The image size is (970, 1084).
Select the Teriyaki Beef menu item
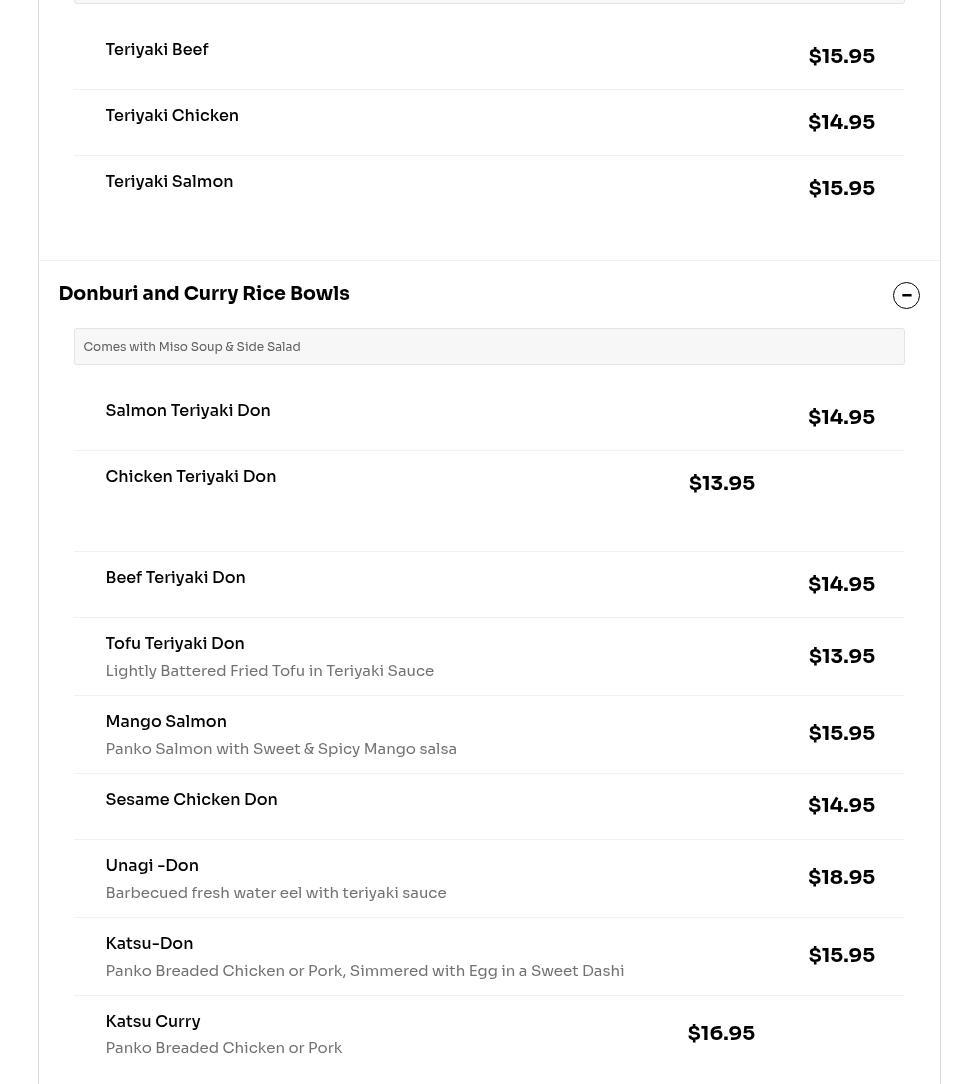pyautogui.click(x=489, y=56)
